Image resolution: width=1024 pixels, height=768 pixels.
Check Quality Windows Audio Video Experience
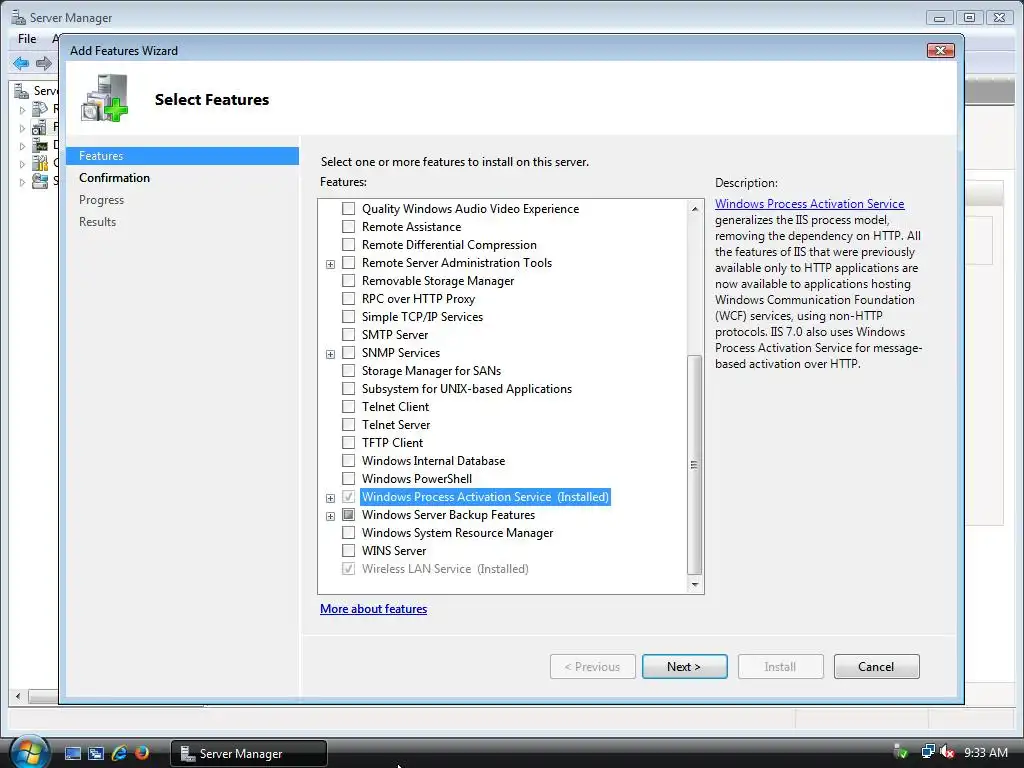[349, 208]
